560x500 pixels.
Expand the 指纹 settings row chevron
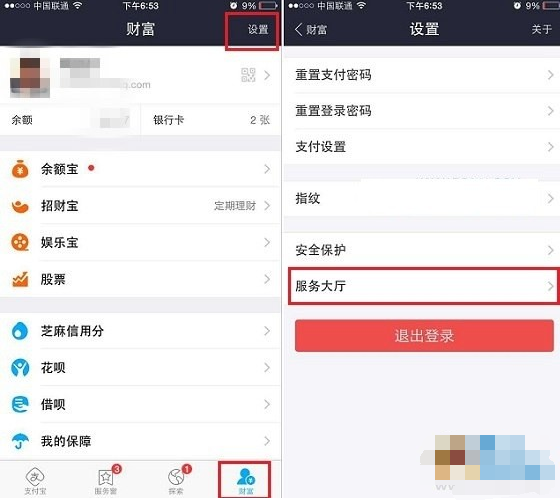point(550,199)
